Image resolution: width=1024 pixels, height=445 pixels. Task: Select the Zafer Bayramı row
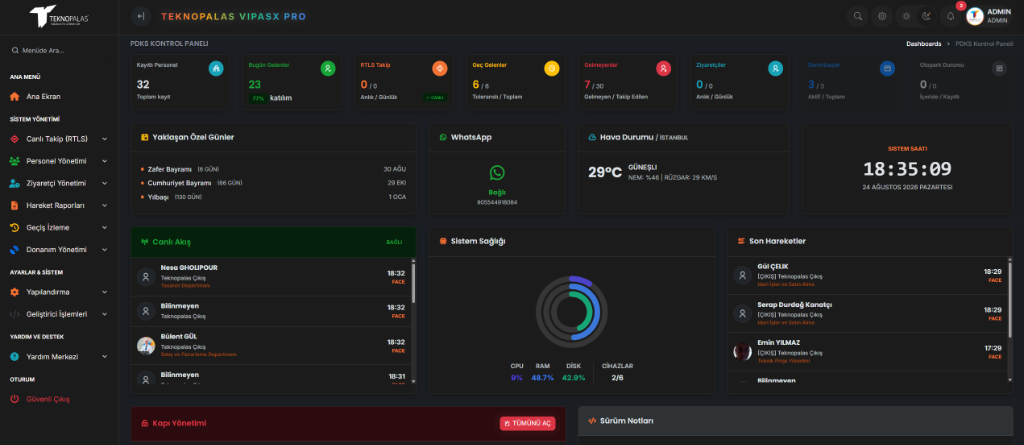(273, 169)
